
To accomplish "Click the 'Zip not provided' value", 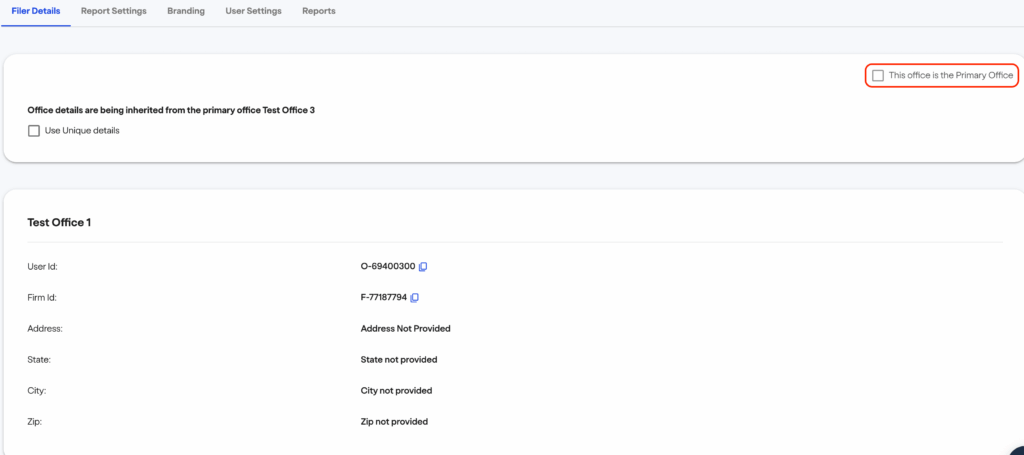I will point(394,422).
